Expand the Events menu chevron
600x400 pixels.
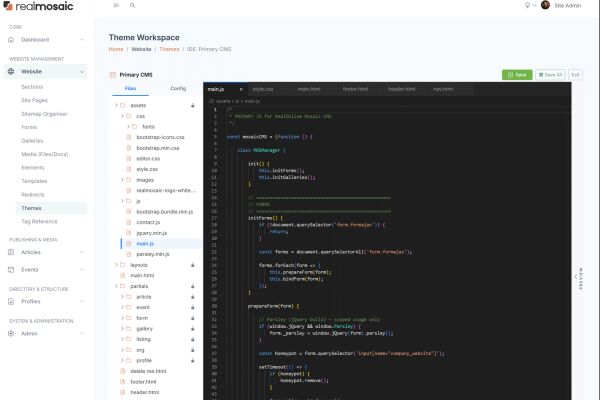82,270
